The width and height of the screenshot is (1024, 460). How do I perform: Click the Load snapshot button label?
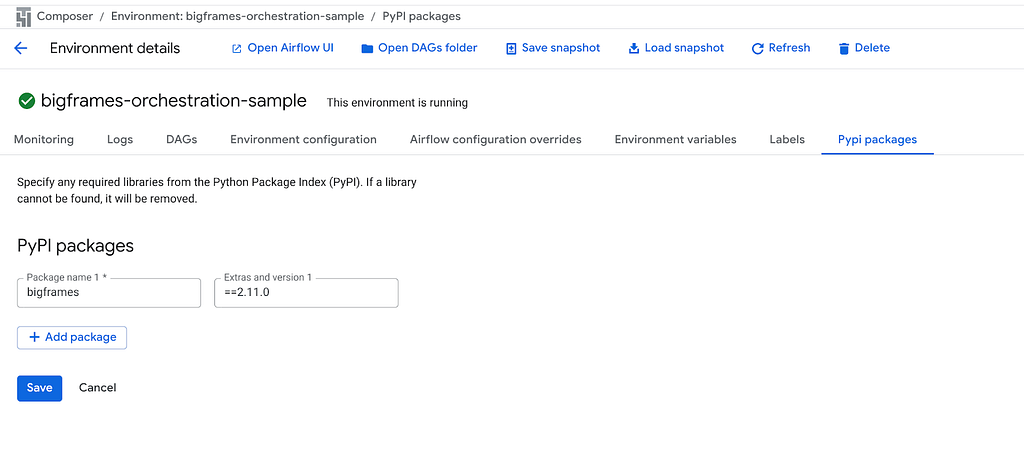[x=684, y=48]
